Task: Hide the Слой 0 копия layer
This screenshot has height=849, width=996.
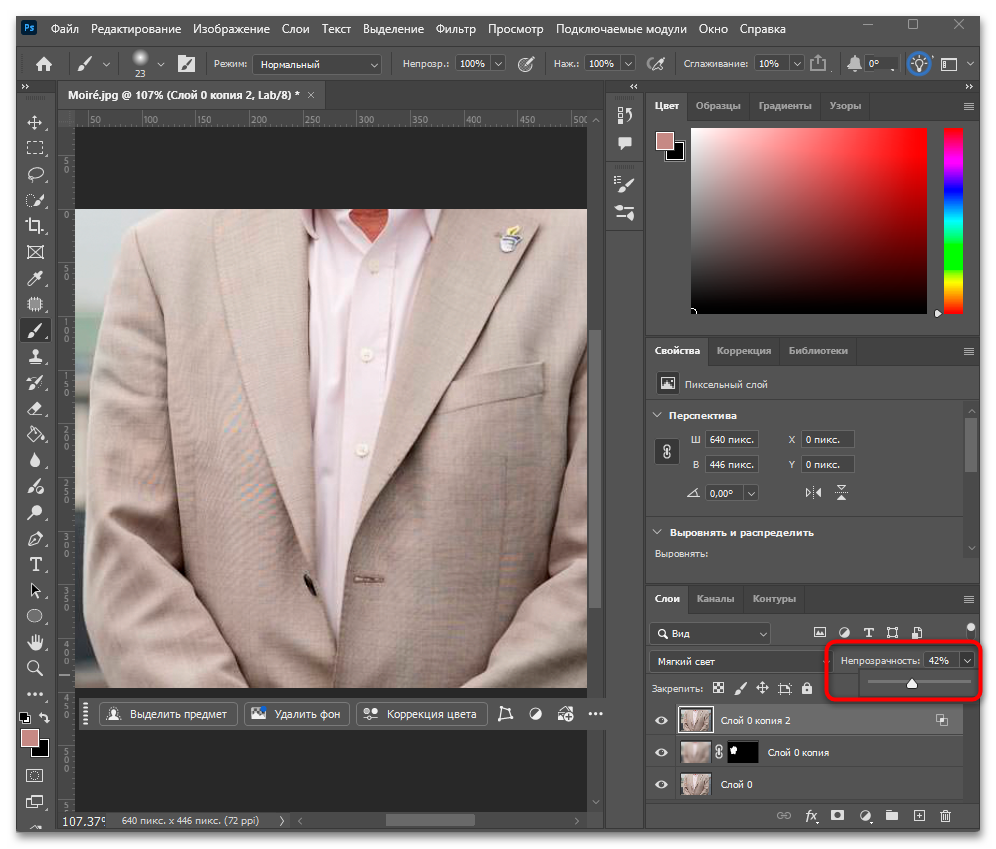Action: [x=661, y=752]
